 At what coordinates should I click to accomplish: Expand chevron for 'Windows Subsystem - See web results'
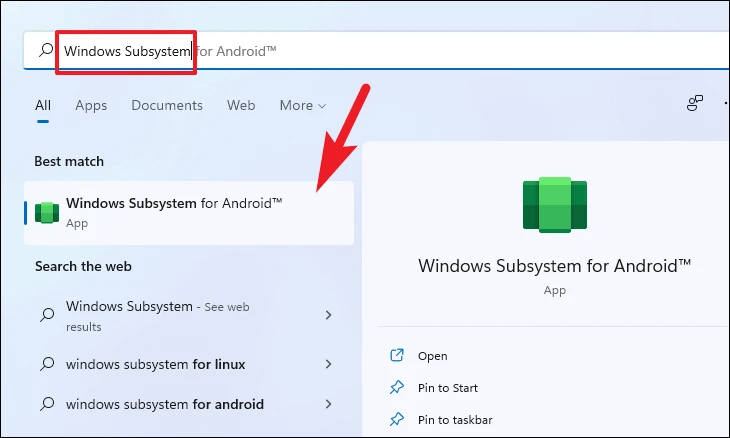tap(328, 315)
